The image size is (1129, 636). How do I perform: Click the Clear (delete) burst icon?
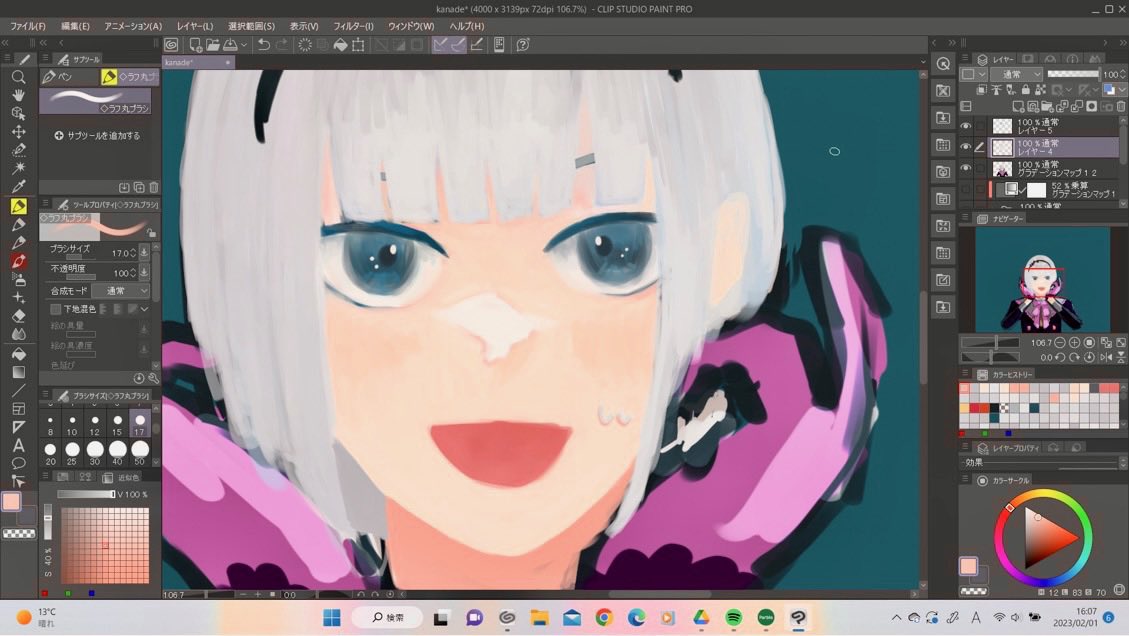[305, 45]
